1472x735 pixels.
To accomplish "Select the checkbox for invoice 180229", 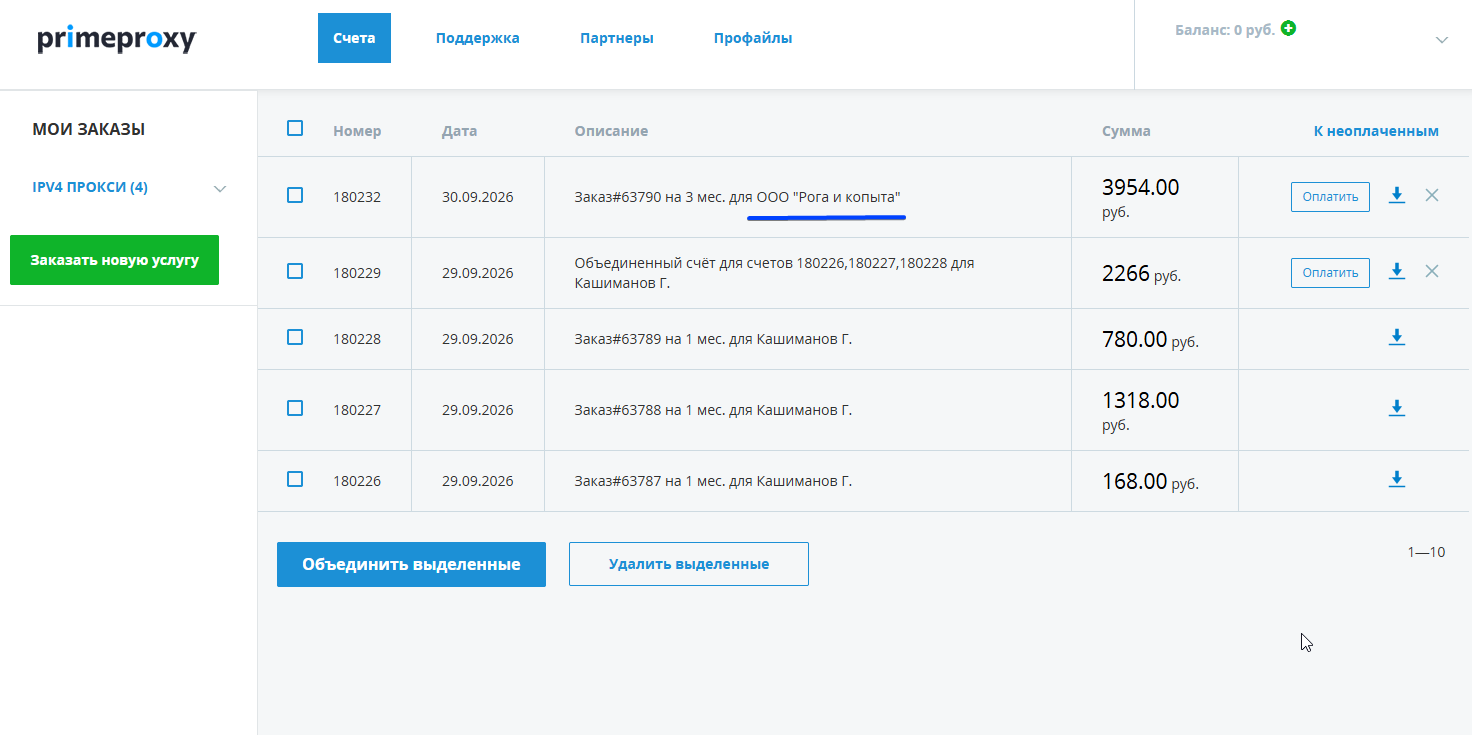I will point(295,270).
